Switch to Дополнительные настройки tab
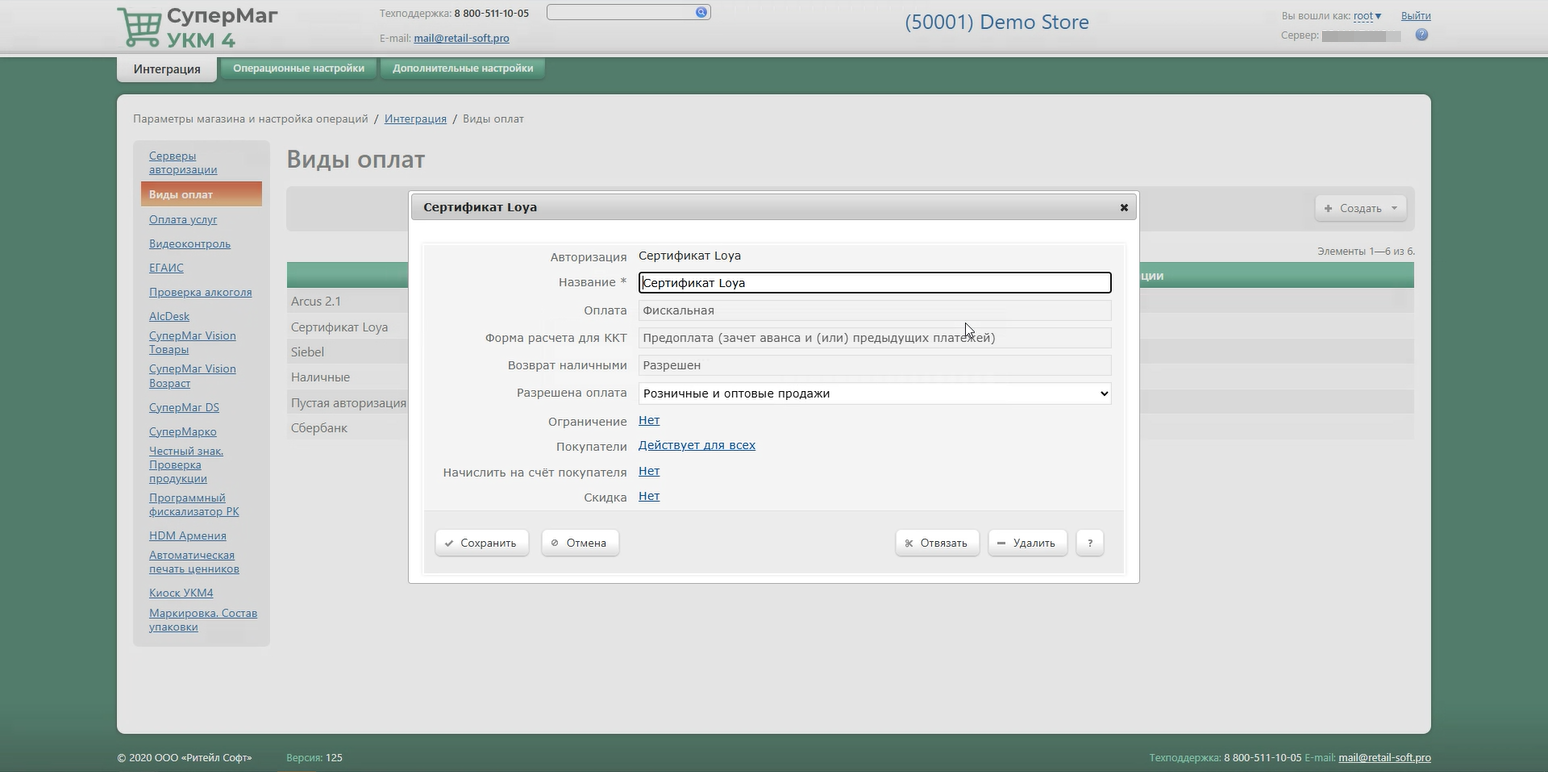Image resolution: width=1548 pixels, height=772 pixels. coord(462,69)
